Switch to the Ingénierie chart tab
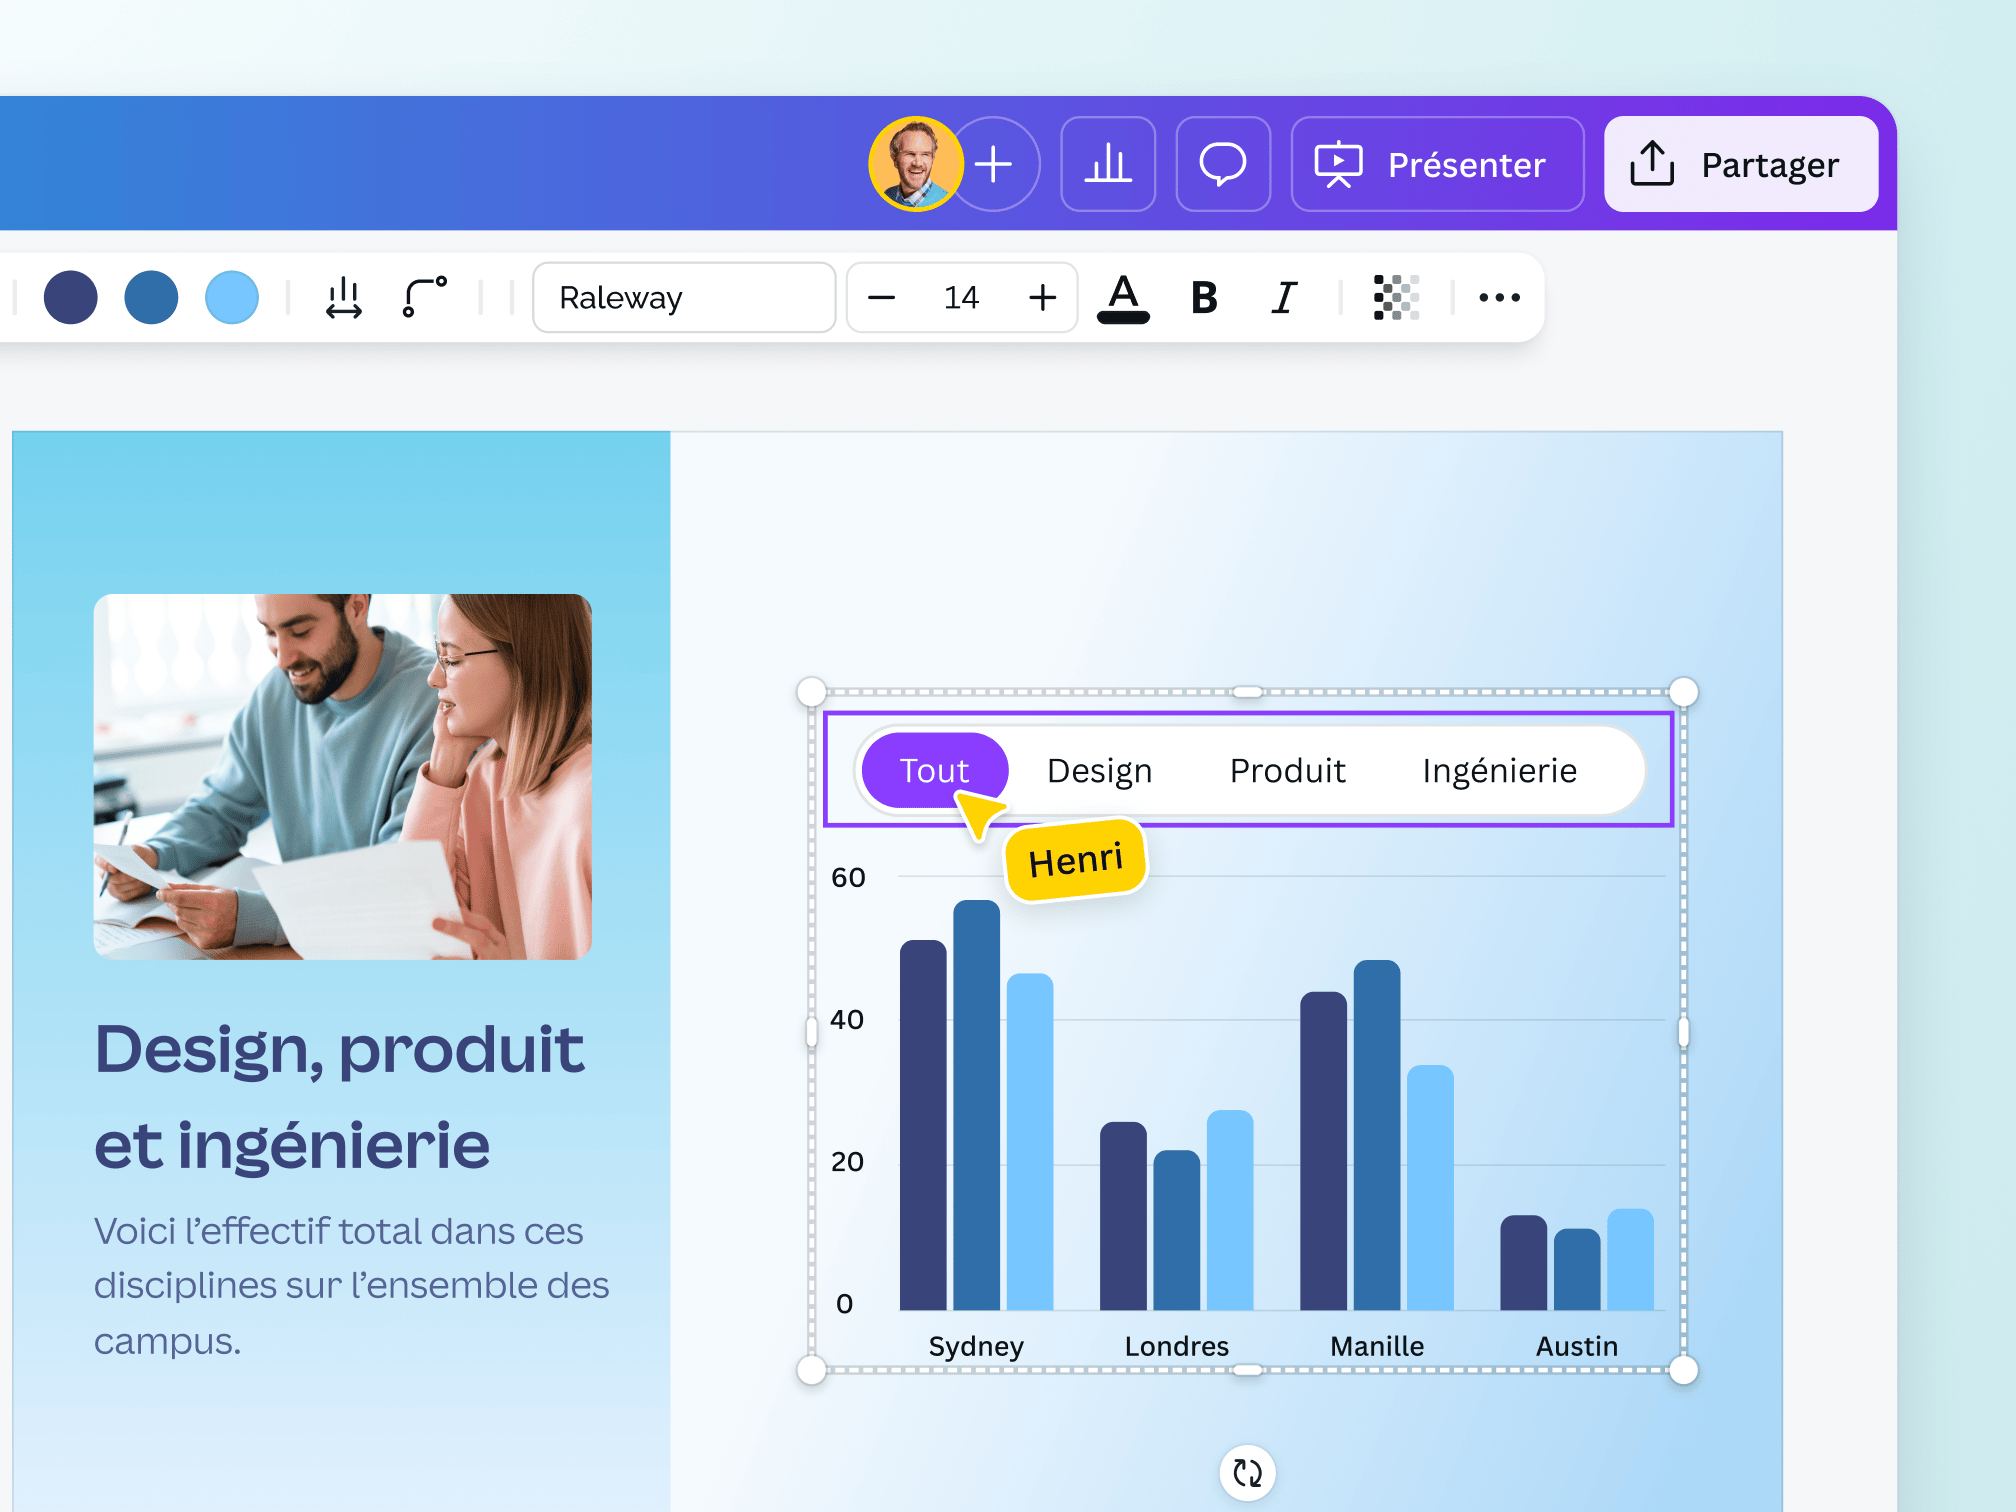The height and width of the screenshot is (1512, 2016). click(1500, 770)
